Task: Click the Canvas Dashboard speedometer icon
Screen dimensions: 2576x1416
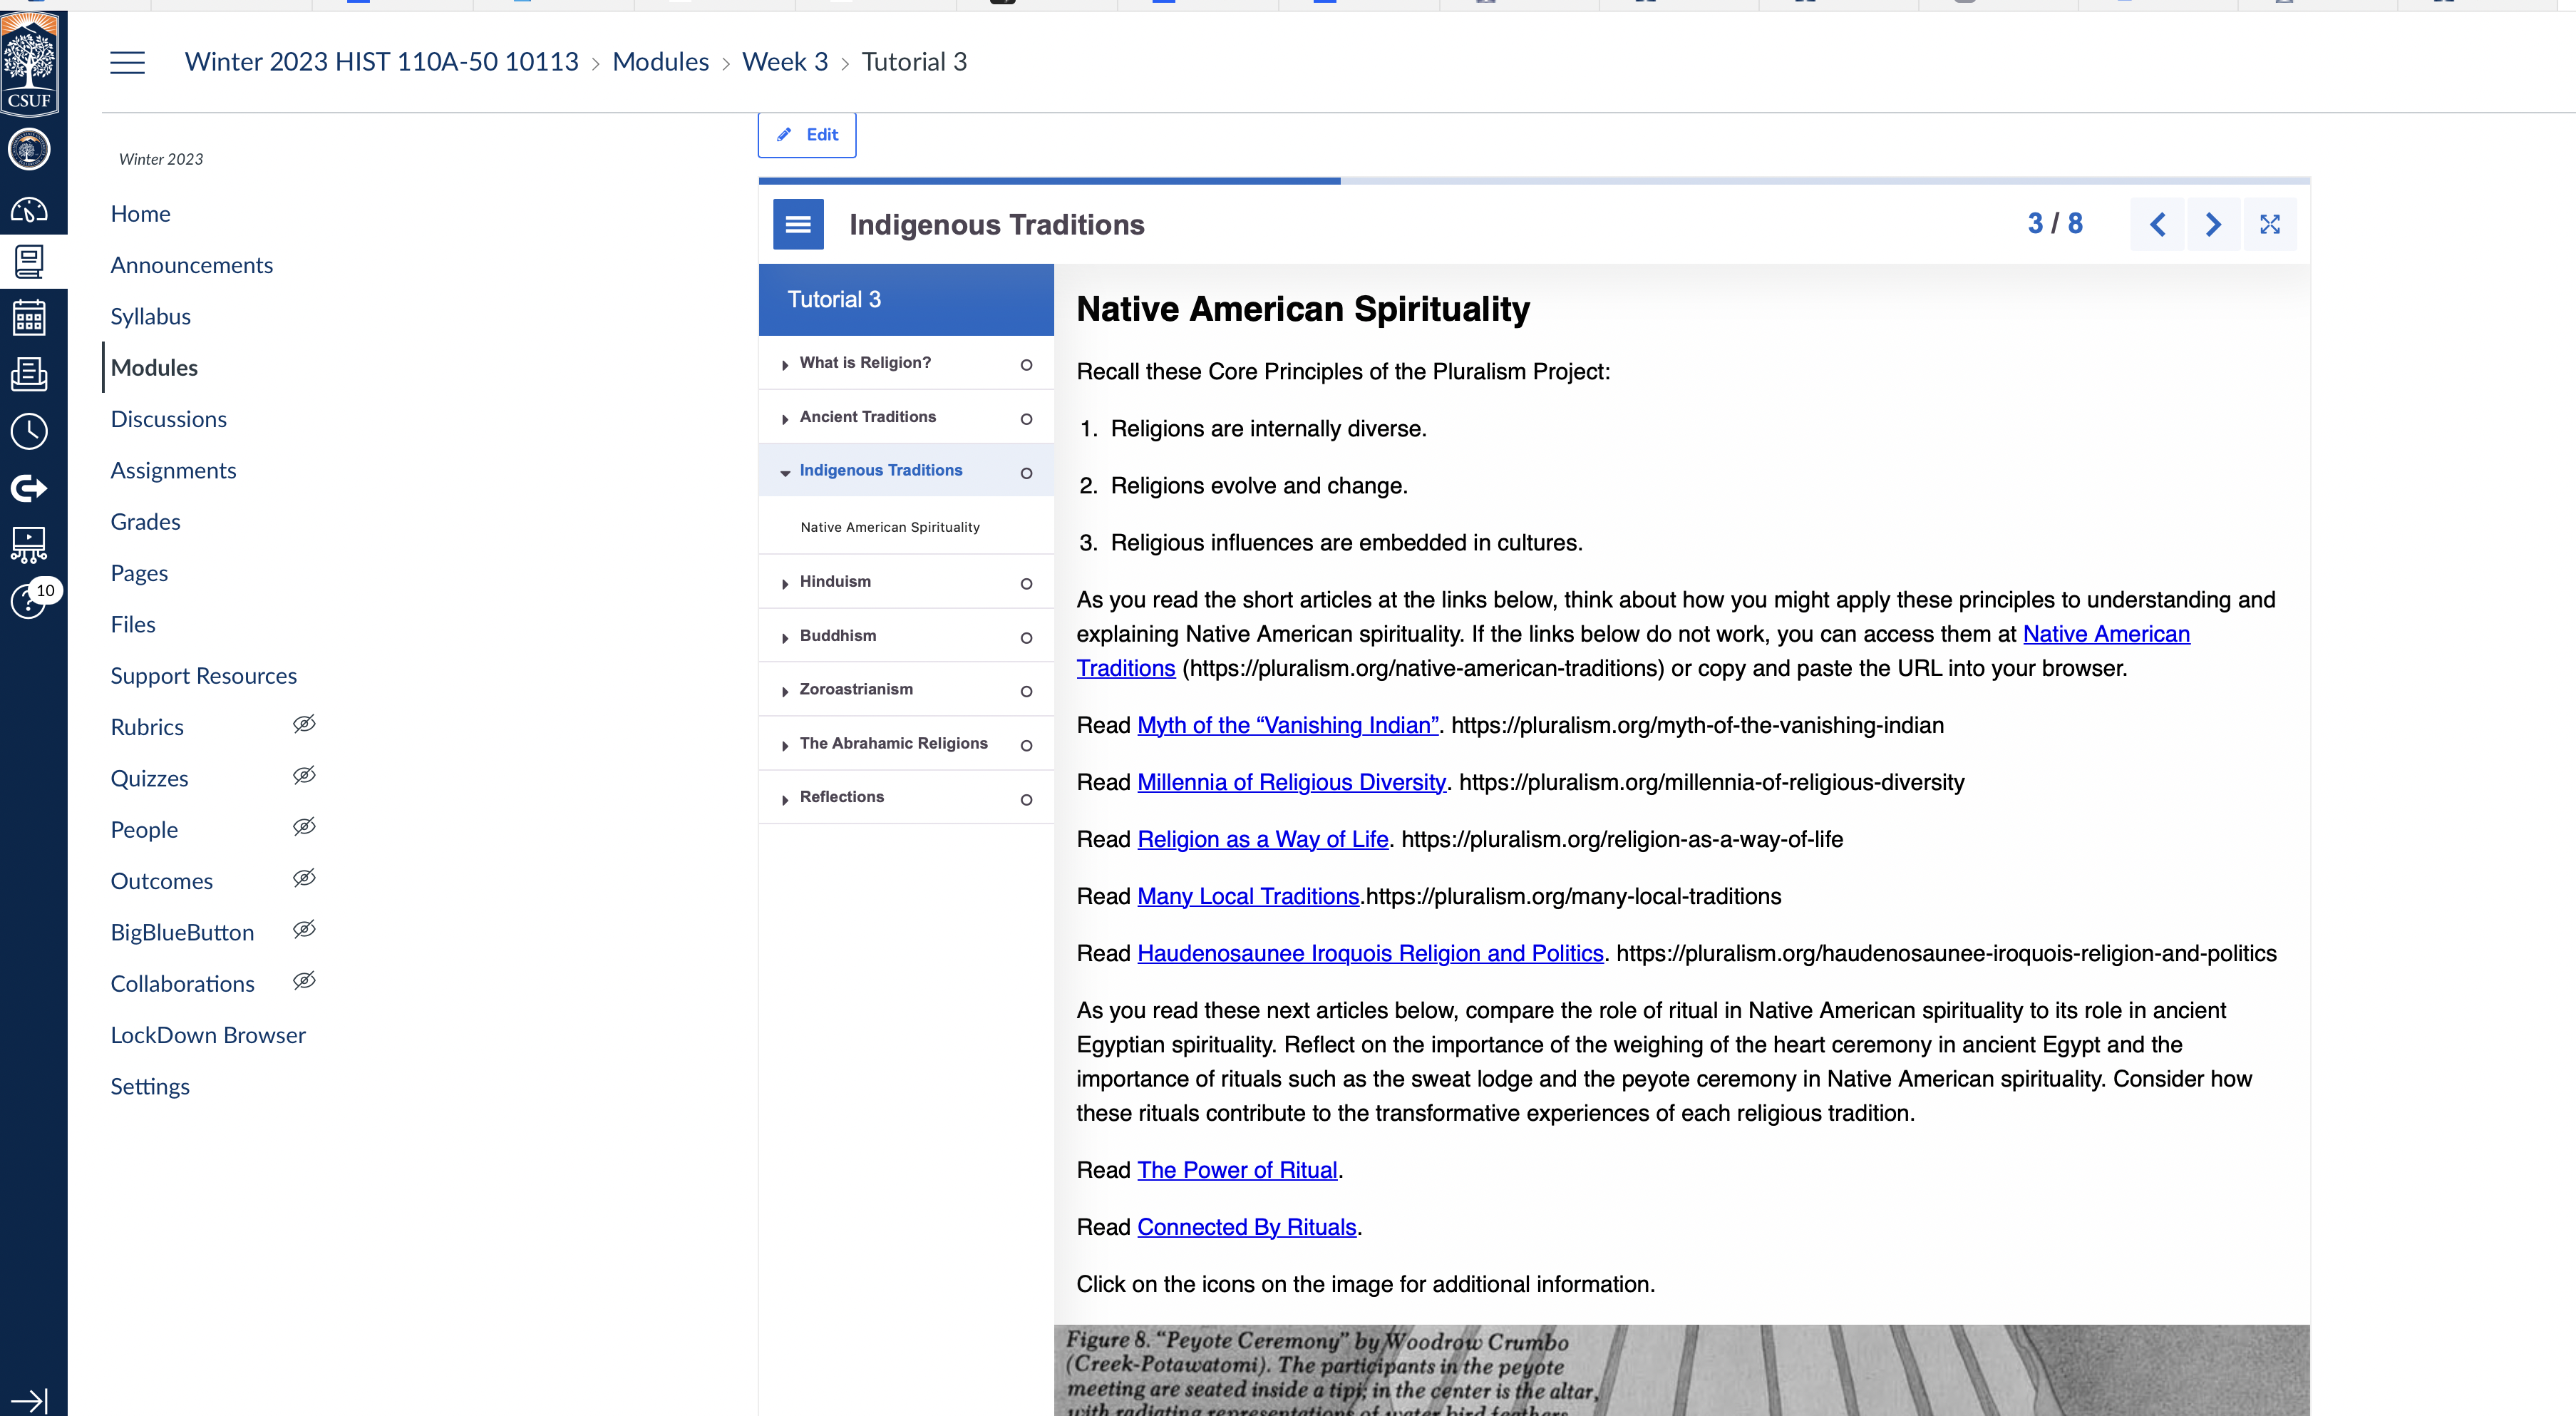Action: pos(29,210)
